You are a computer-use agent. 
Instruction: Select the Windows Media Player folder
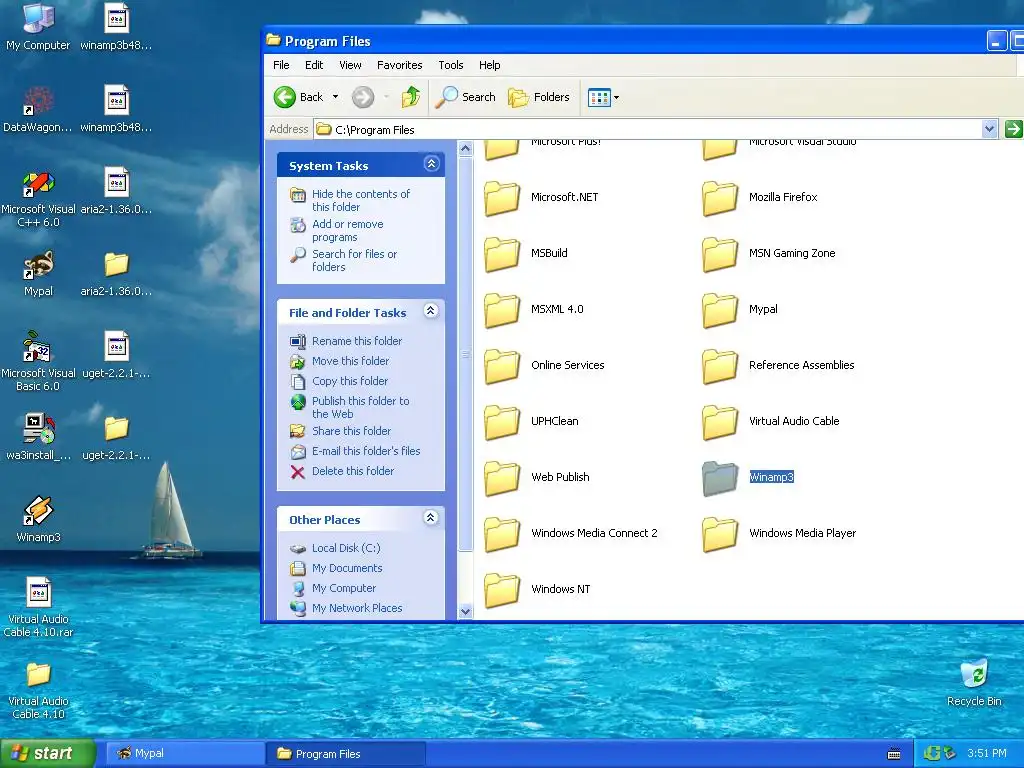779,534
